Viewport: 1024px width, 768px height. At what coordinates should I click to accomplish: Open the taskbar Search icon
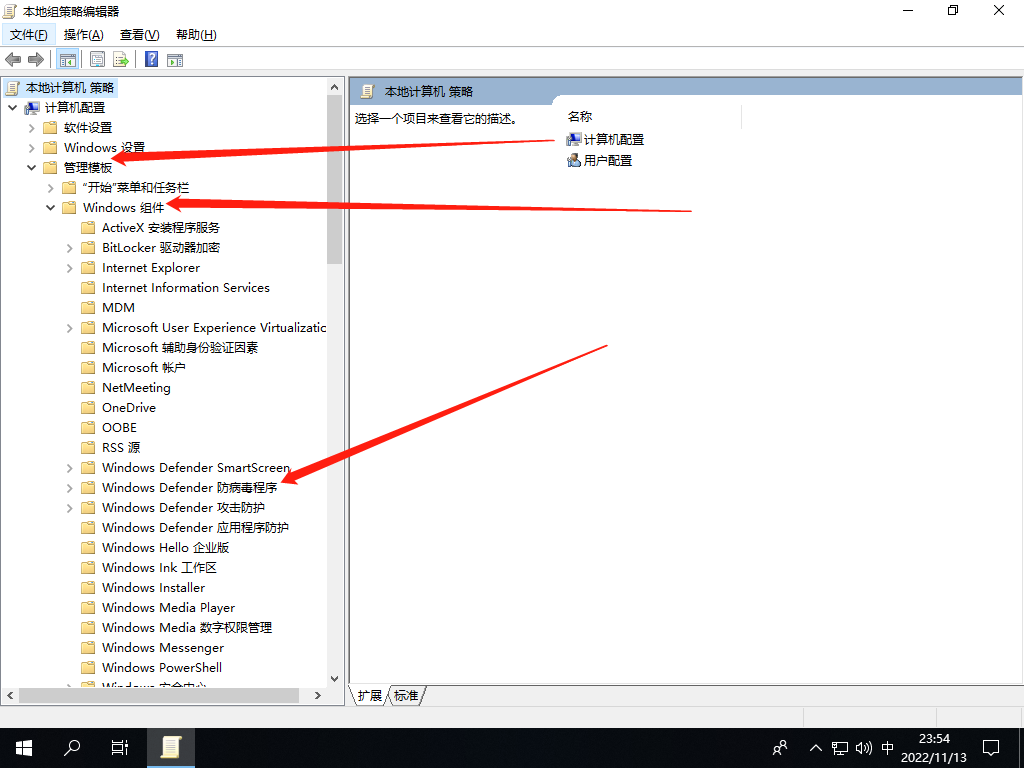pyautogui.click(x=72, y=748)
